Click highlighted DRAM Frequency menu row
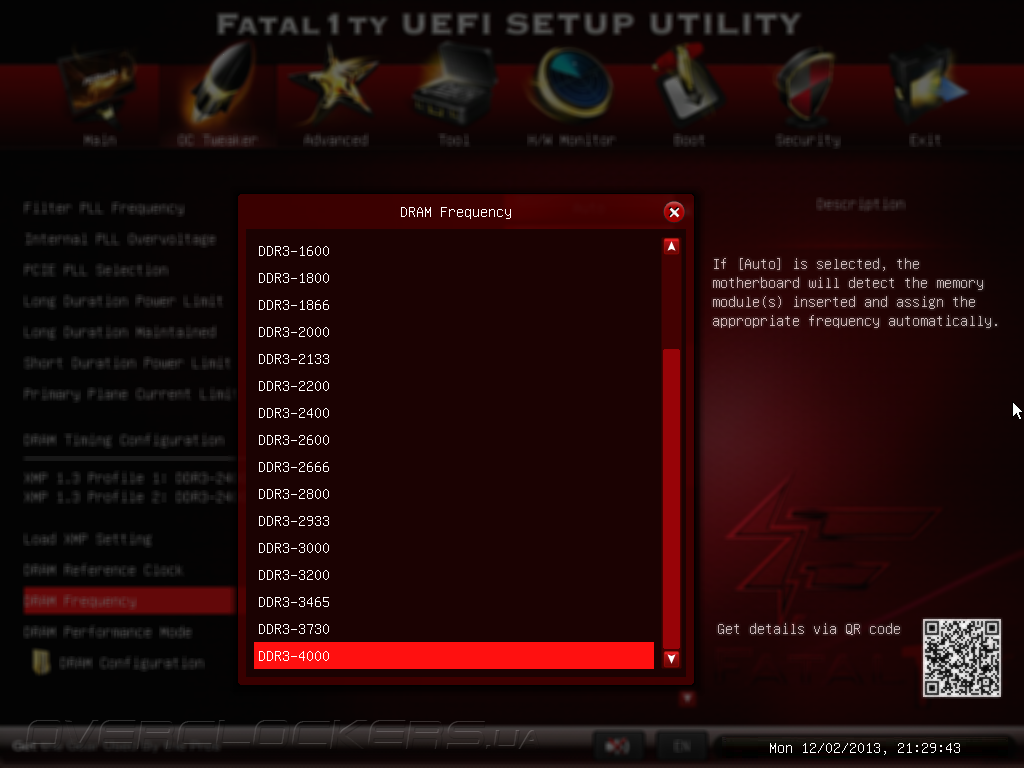The image size is (1024, 768). tap(129, 601)
